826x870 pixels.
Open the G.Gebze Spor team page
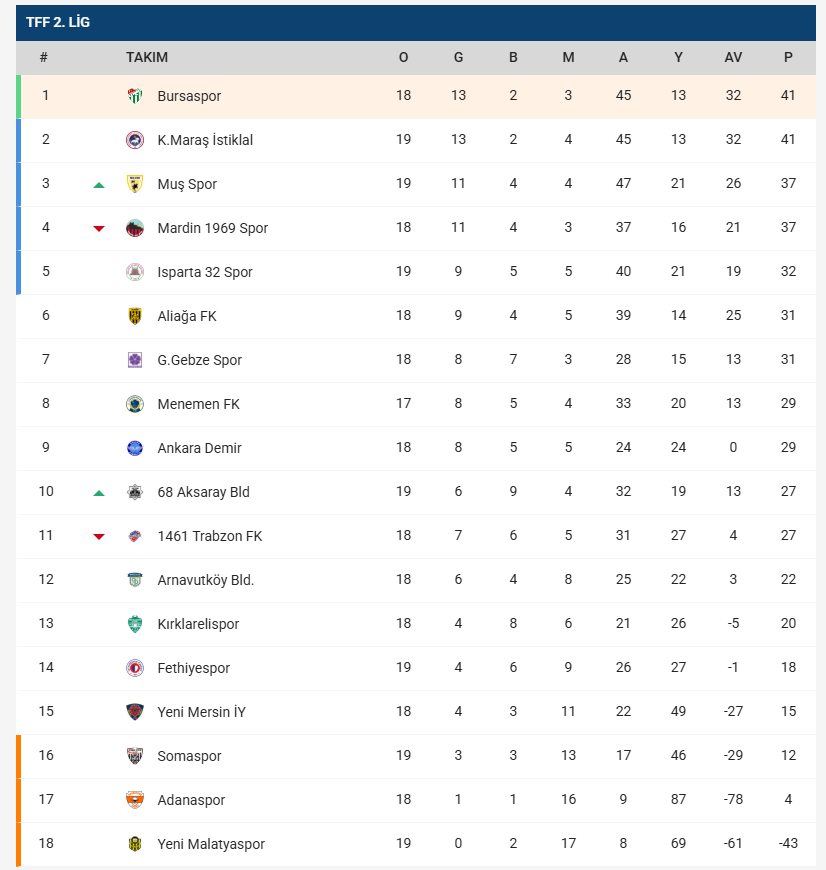(200, 360)
